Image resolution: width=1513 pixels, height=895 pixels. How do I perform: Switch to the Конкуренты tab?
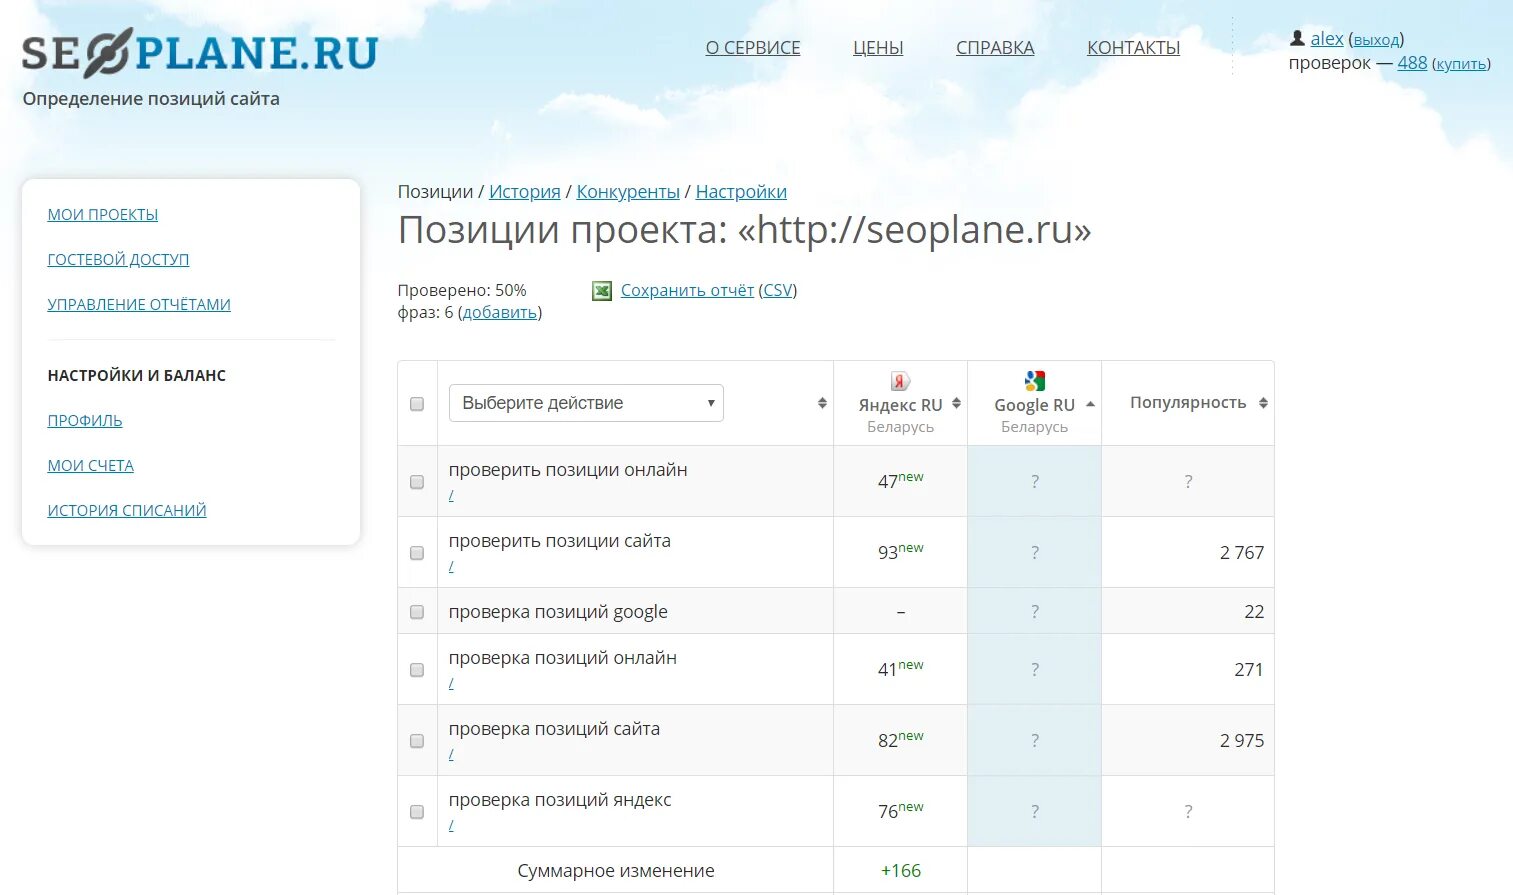628,192
